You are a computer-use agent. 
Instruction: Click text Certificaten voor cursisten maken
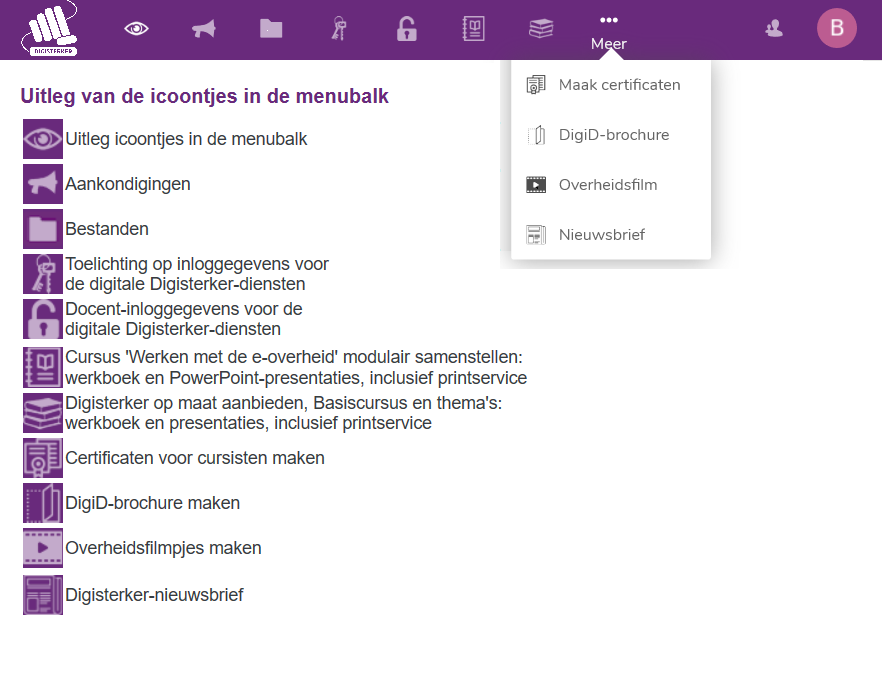195,458
